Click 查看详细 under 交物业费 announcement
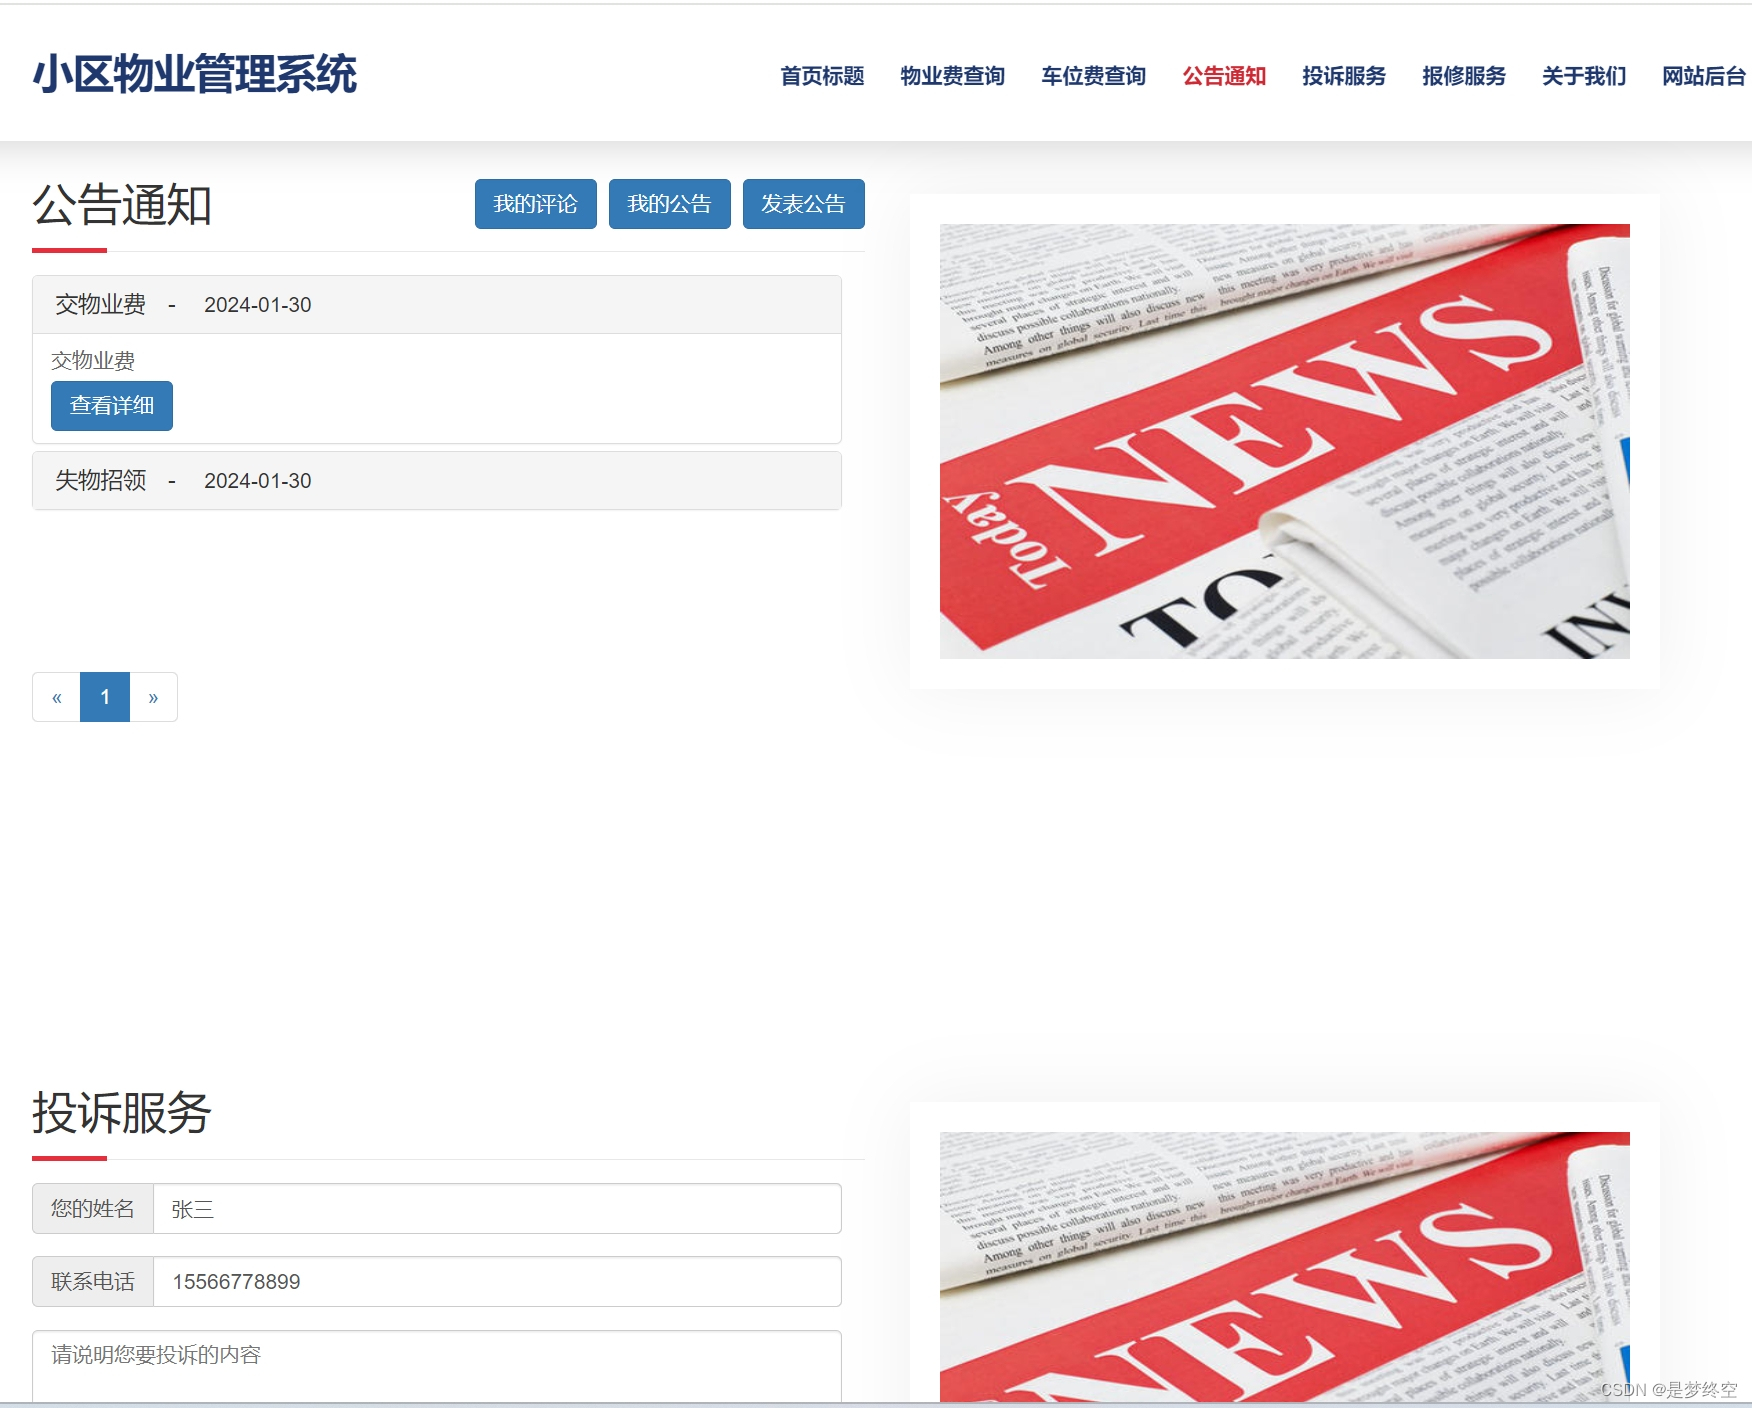The image size is (1752, 1408). click(x=111, y=406)
